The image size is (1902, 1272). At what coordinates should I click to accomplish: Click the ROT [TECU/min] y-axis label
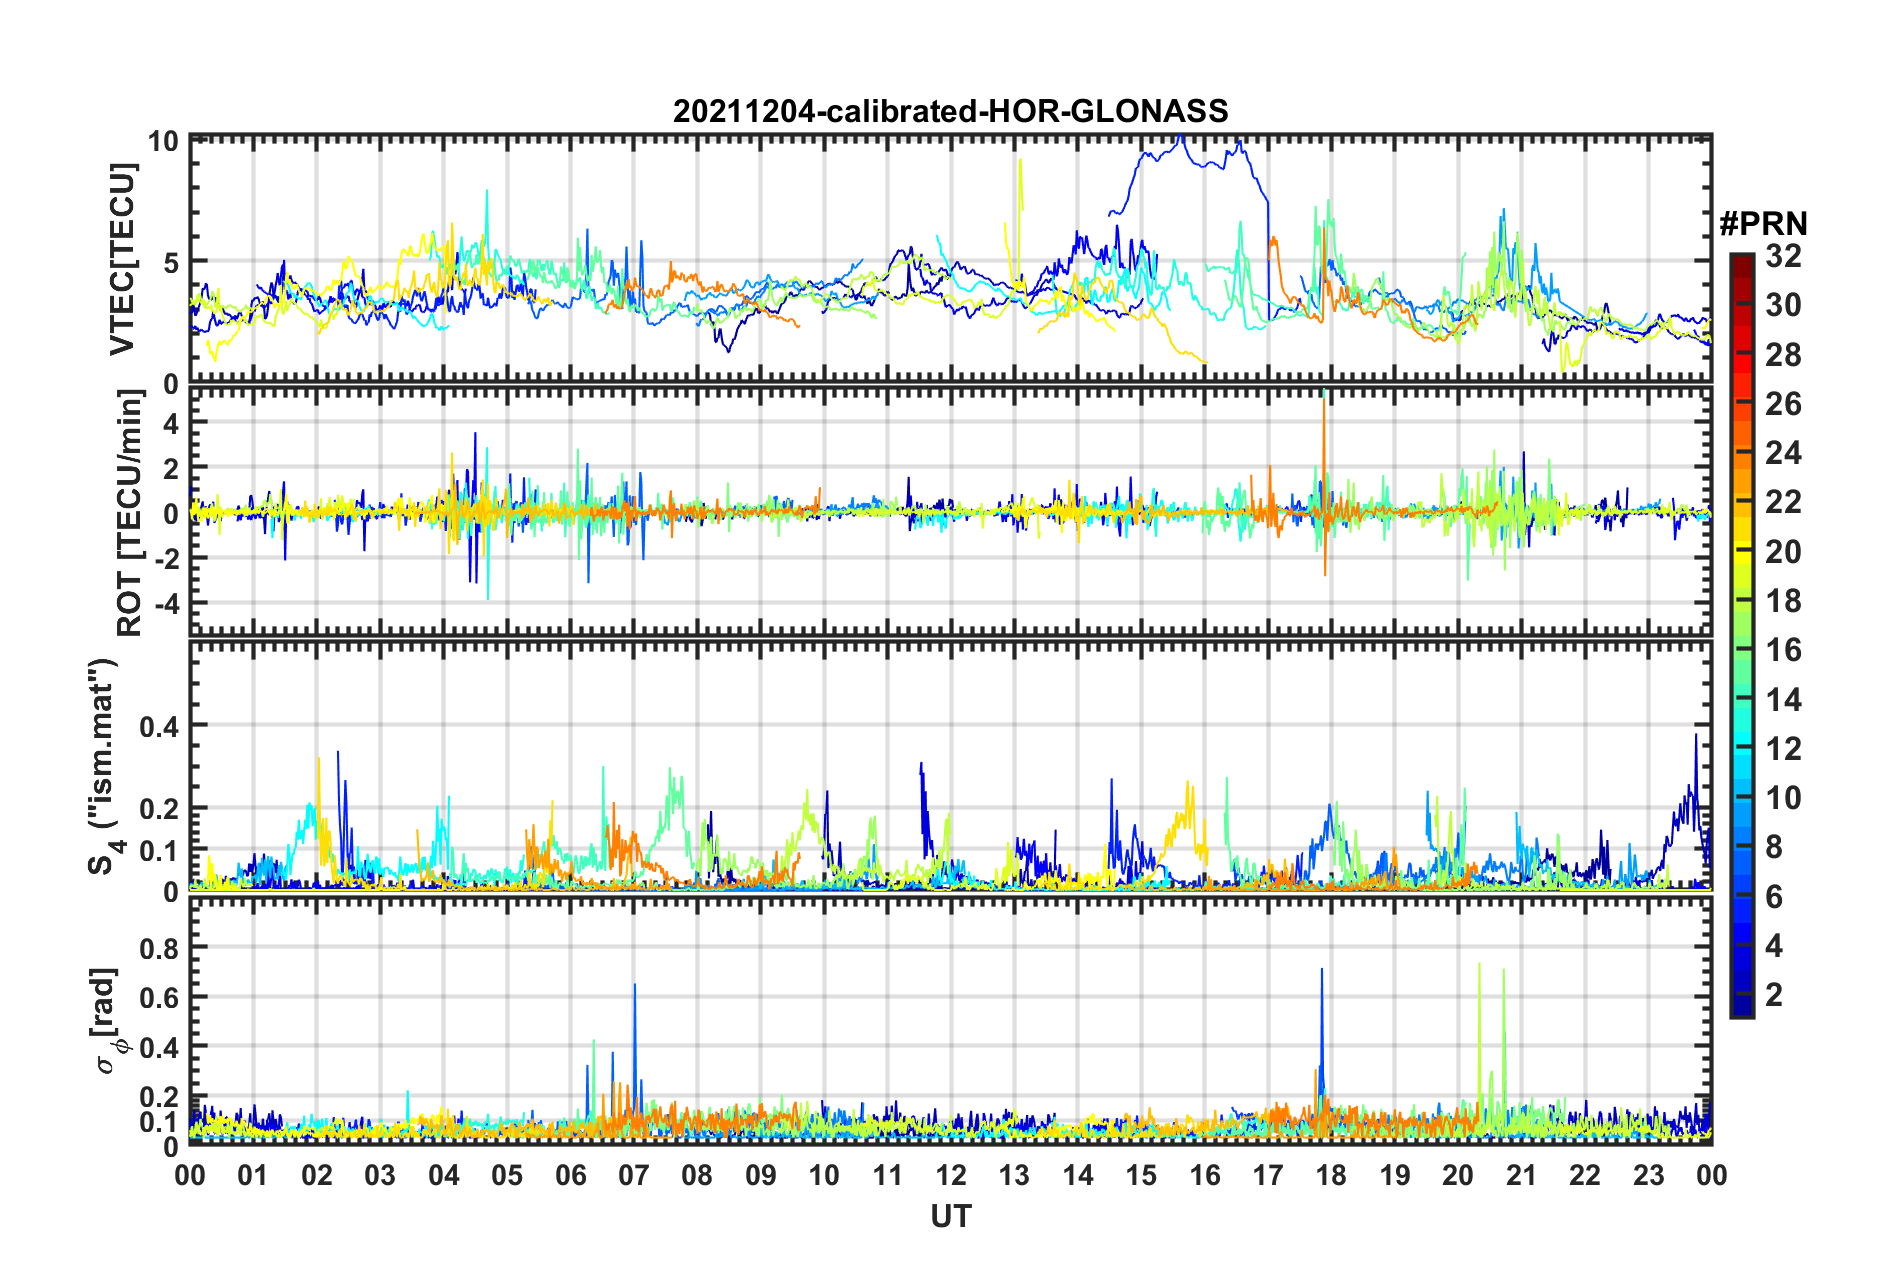pos(129,513)
